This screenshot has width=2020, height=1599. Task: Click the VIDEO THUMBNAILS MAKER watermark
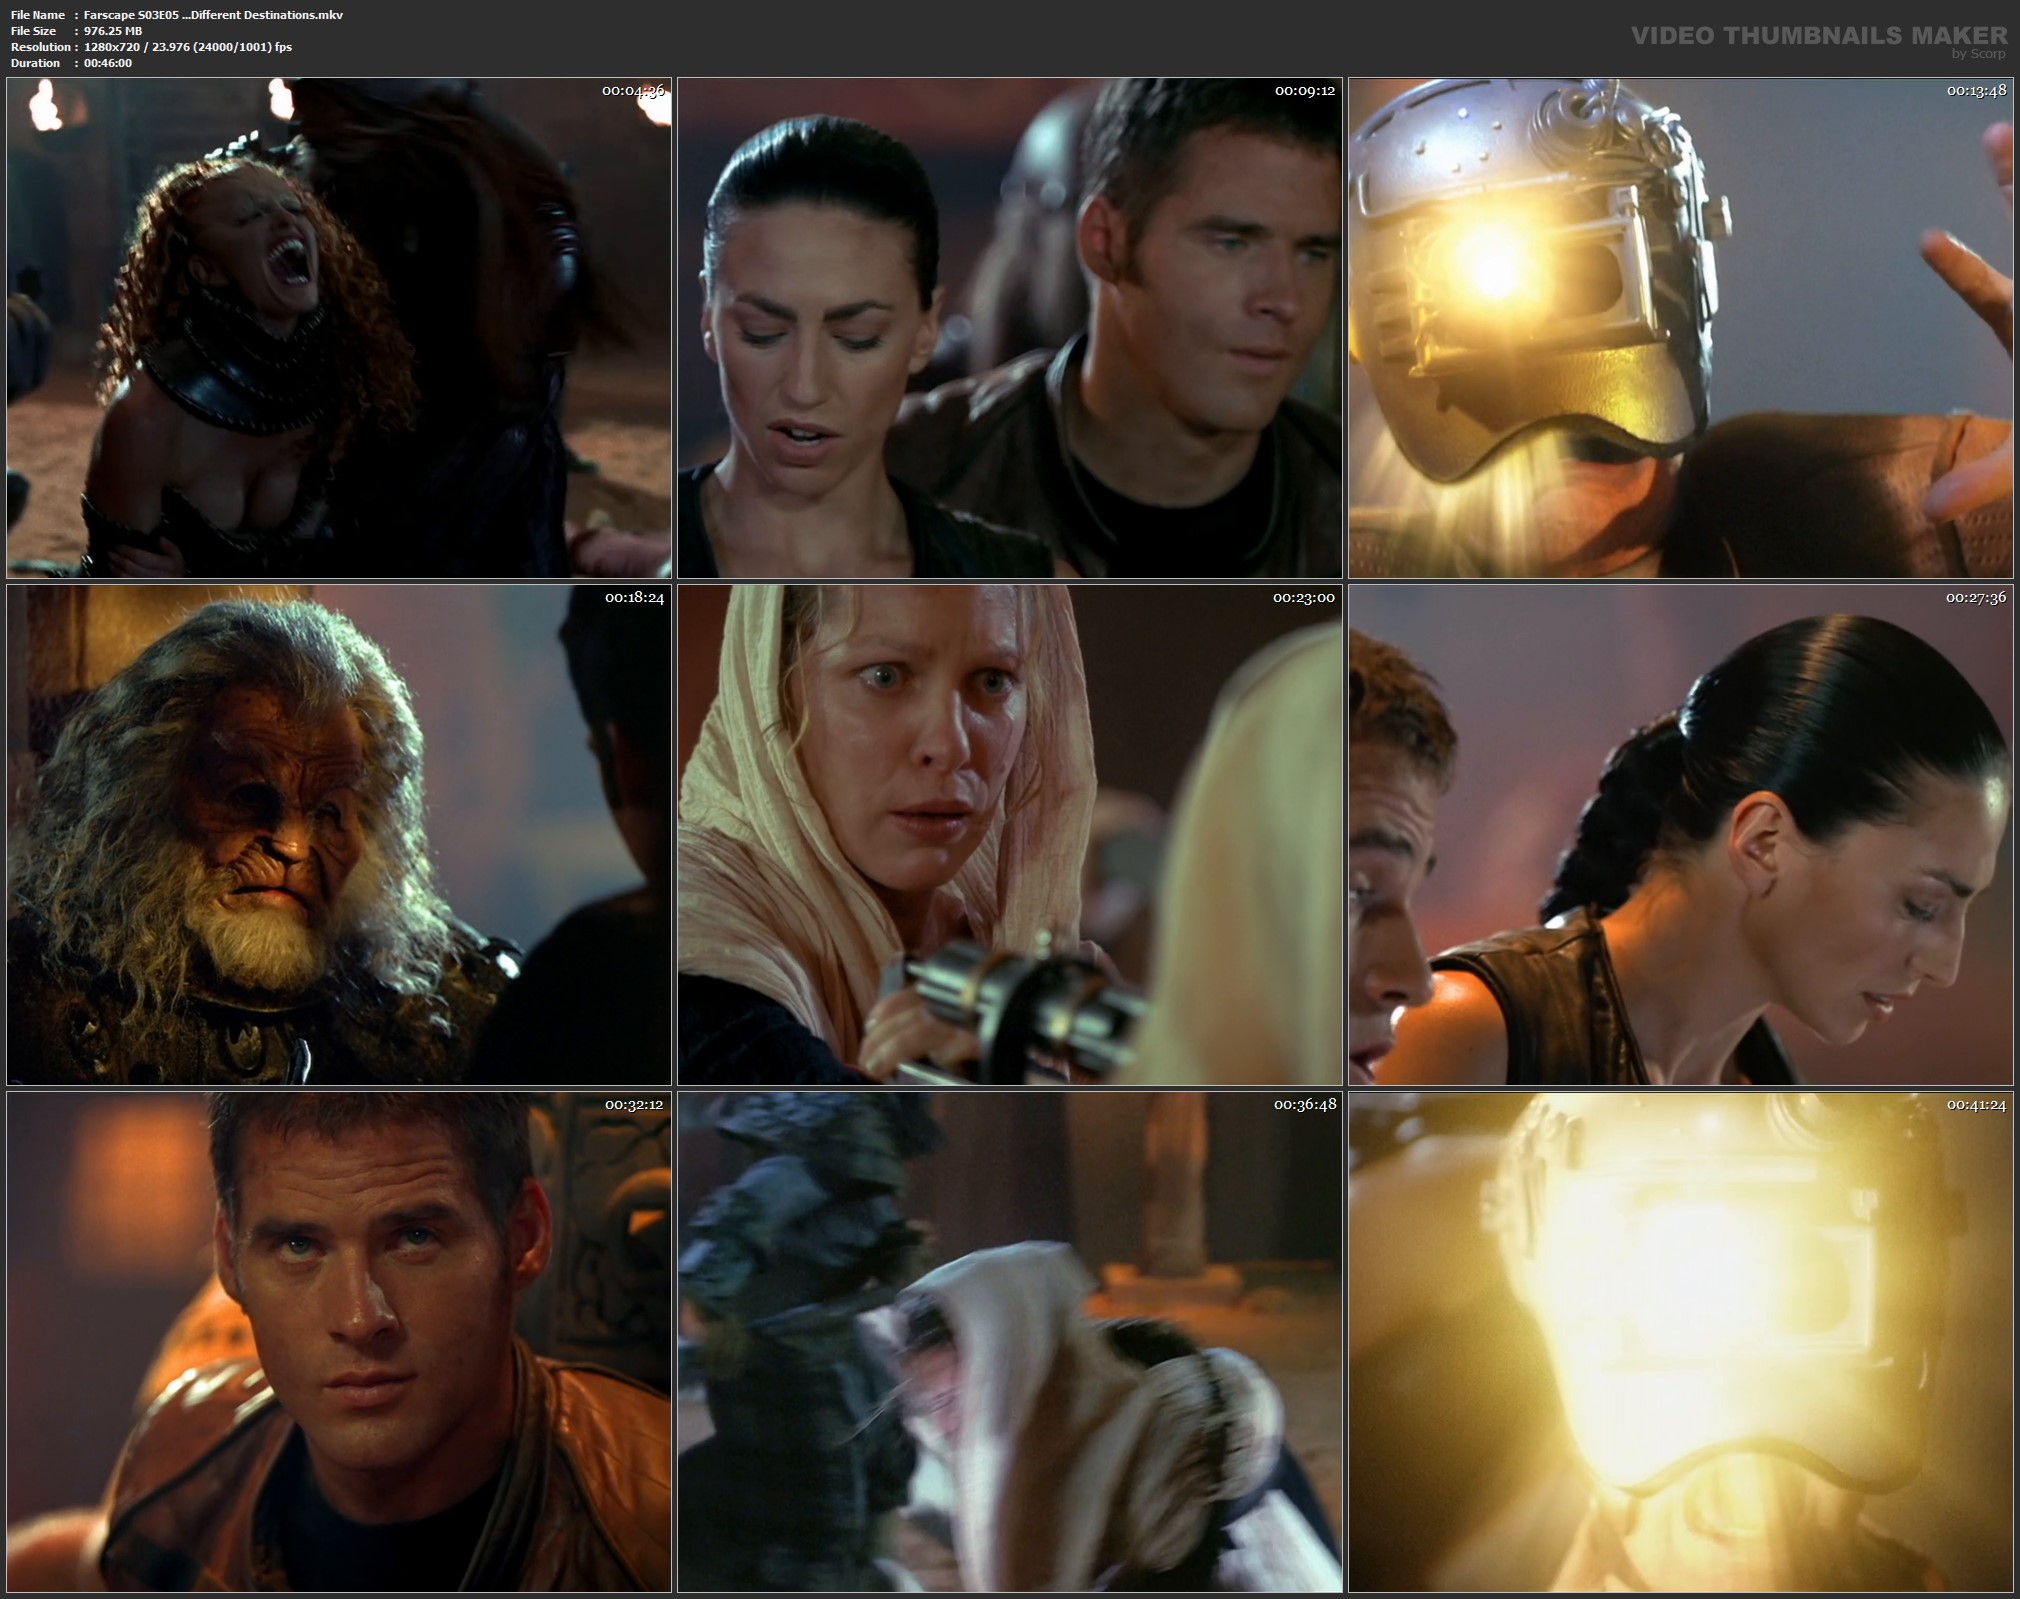pos(1818,35)
